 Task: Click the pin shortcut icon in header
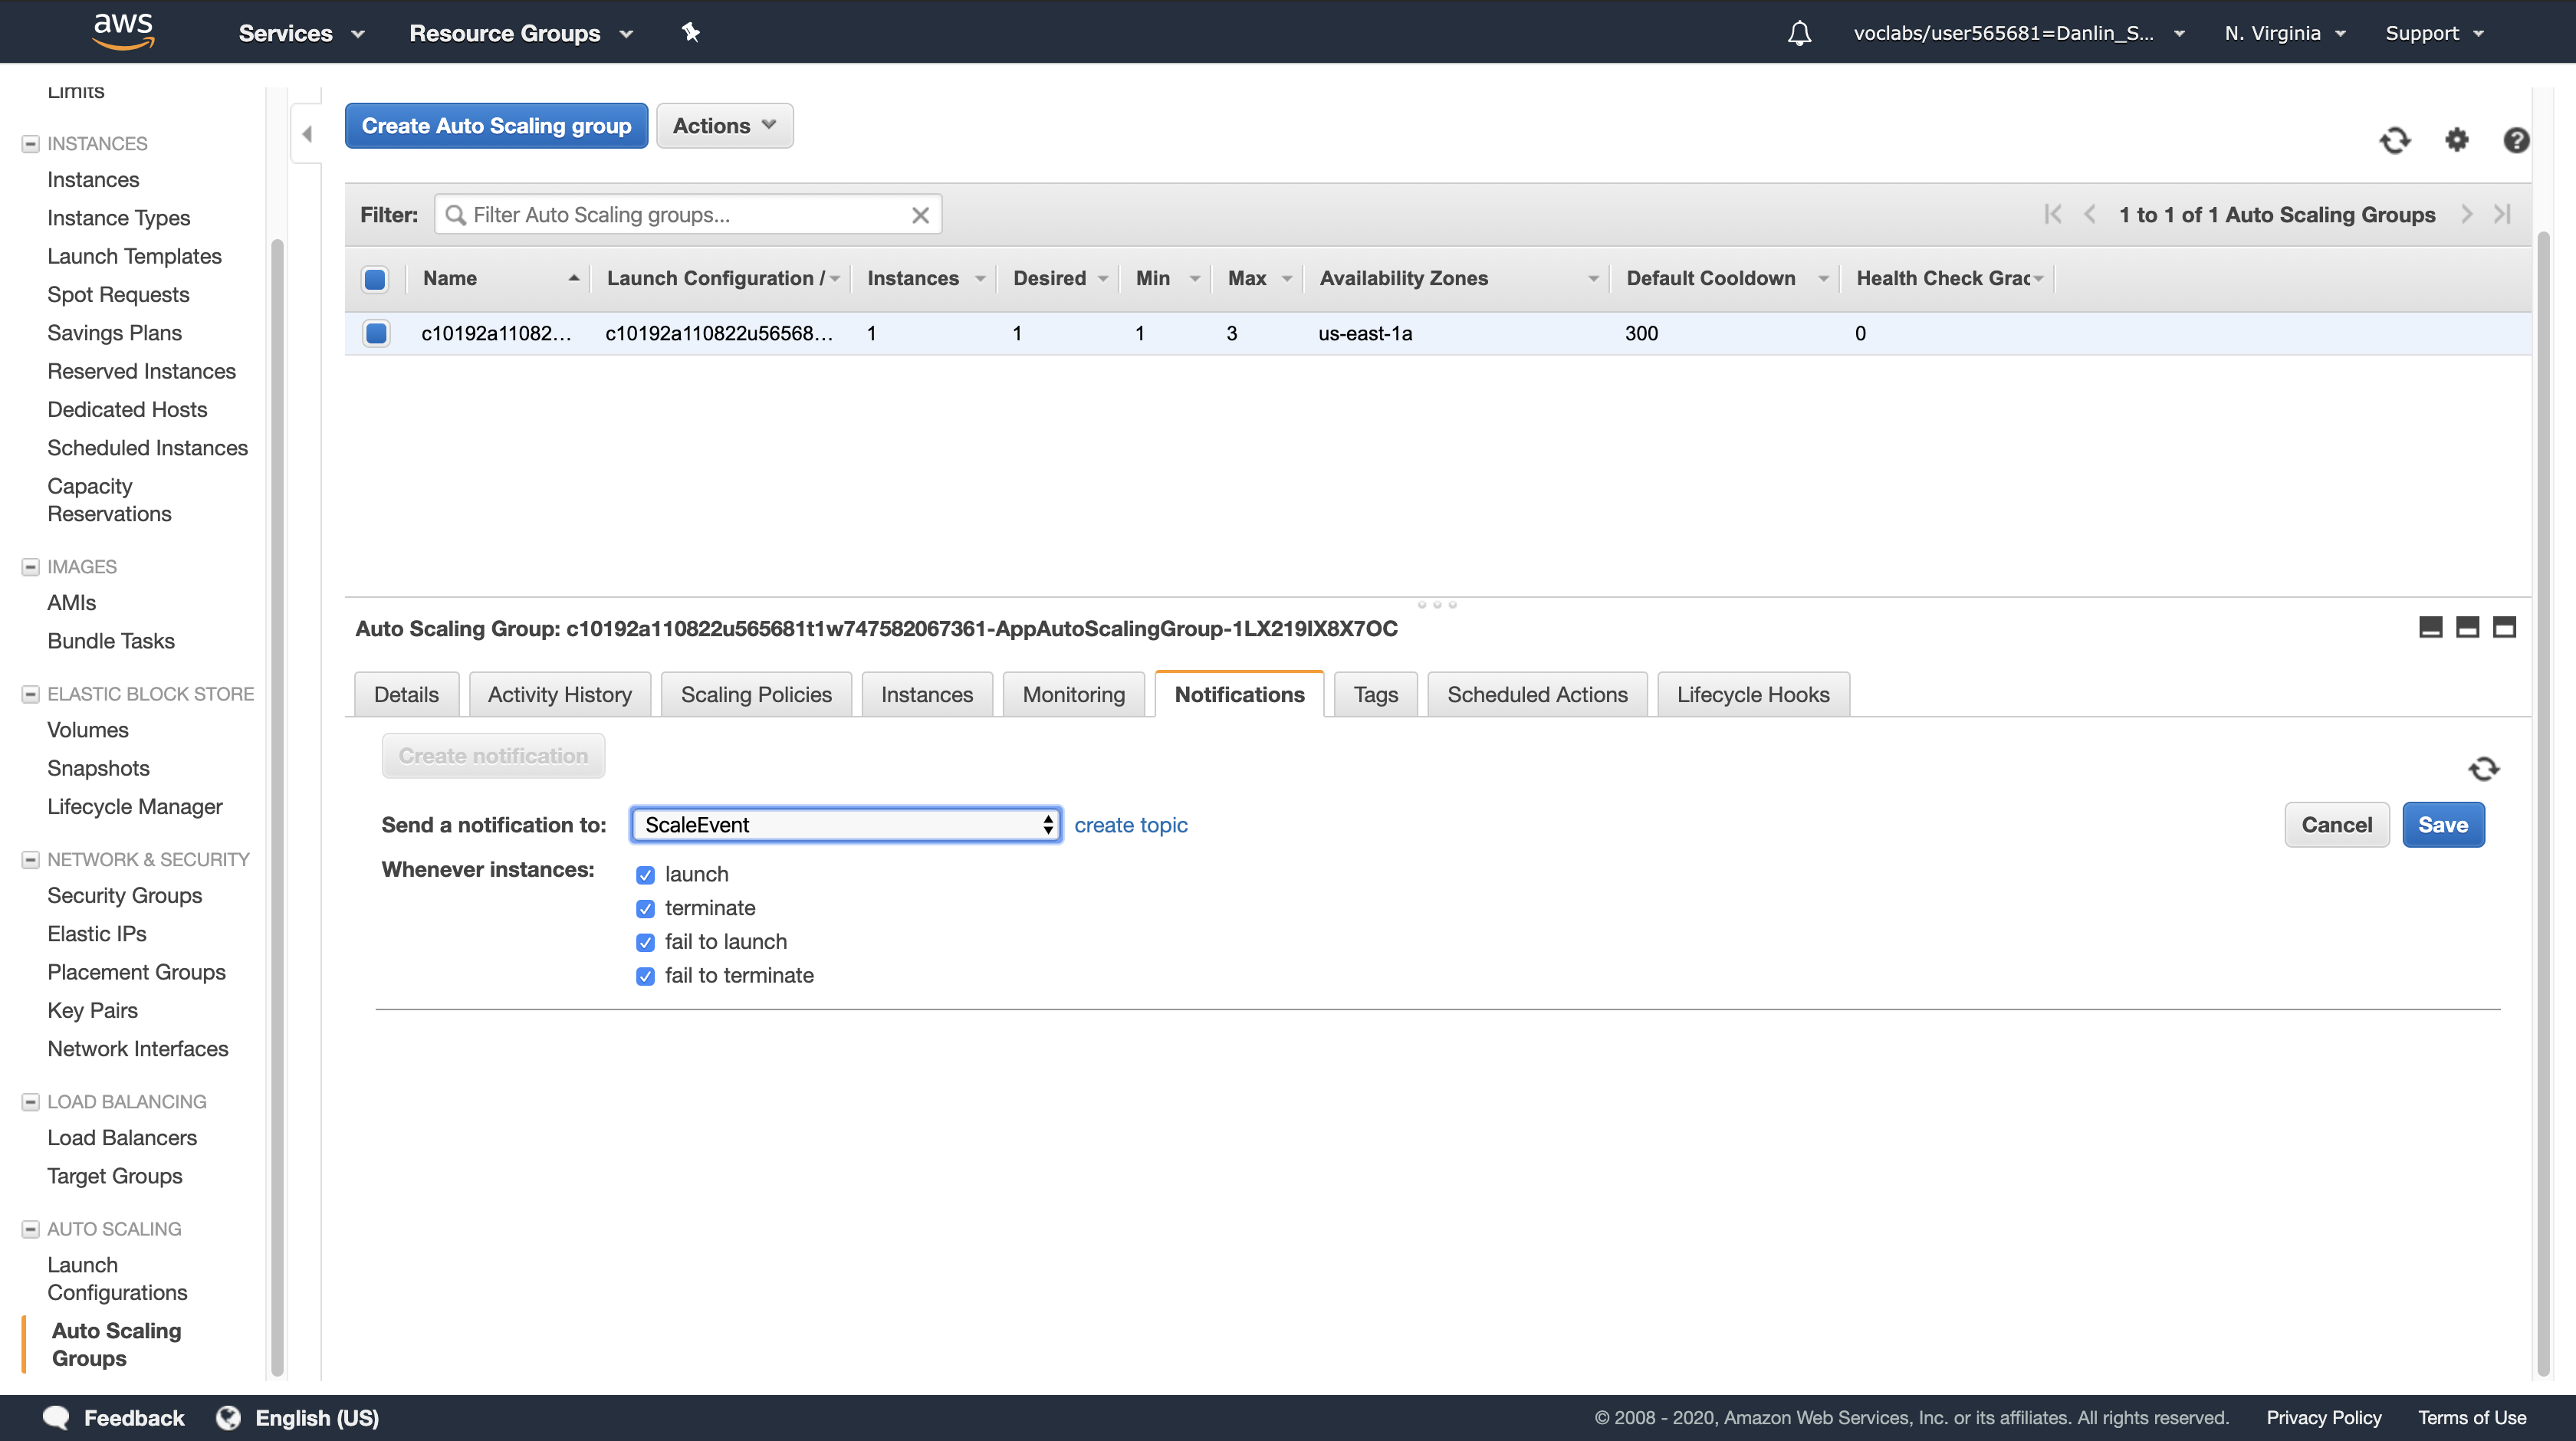click(690, 32)
